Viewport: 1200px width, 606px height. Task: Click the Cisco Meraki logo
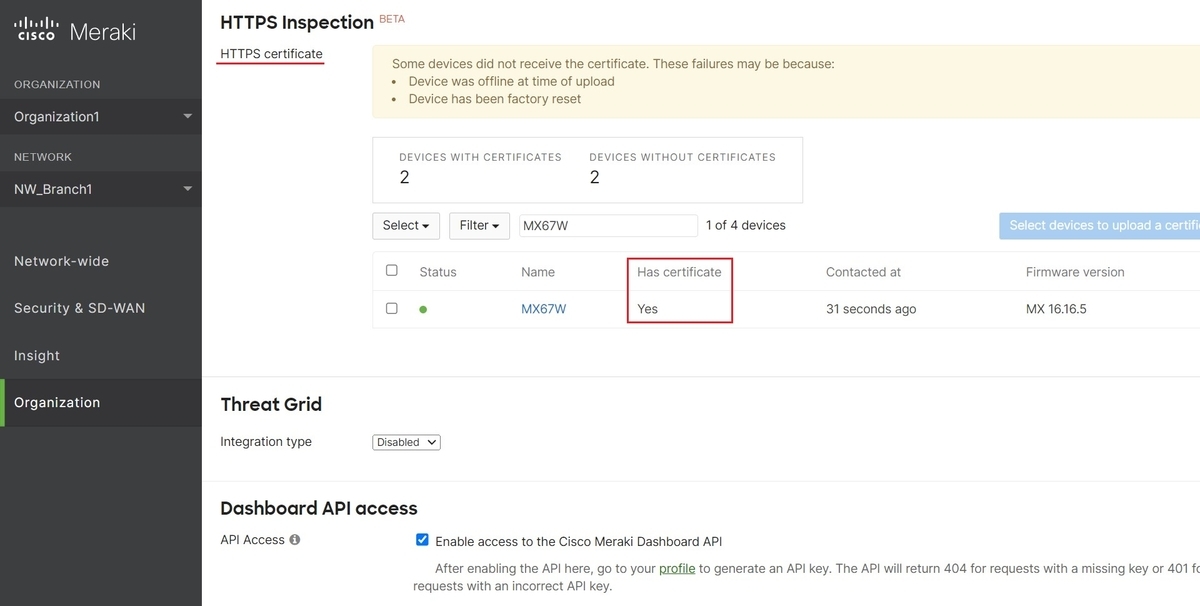75,31
